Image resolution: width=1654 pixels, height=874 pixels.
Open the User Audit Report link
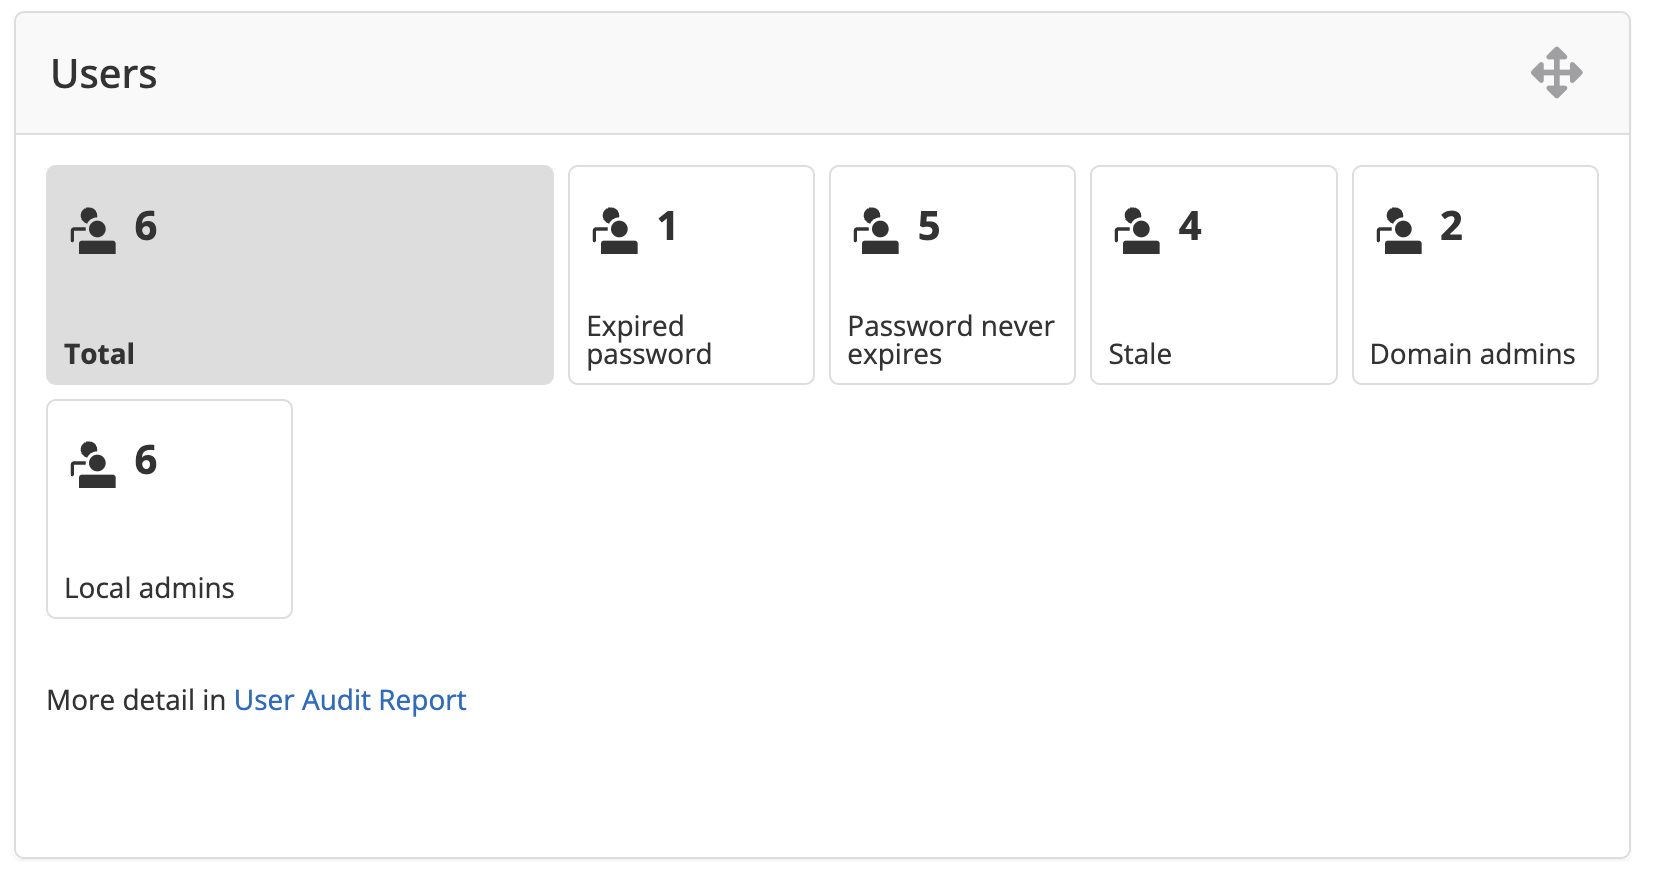click(x=350, y=700)
